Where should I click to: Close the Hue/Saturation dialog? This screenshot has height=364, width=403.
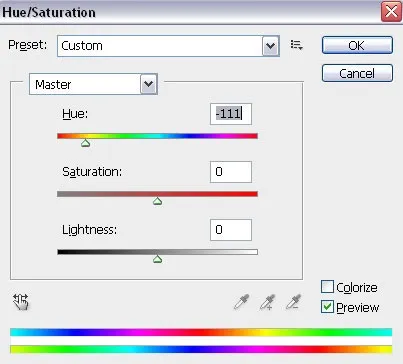(x=391, y=12)
